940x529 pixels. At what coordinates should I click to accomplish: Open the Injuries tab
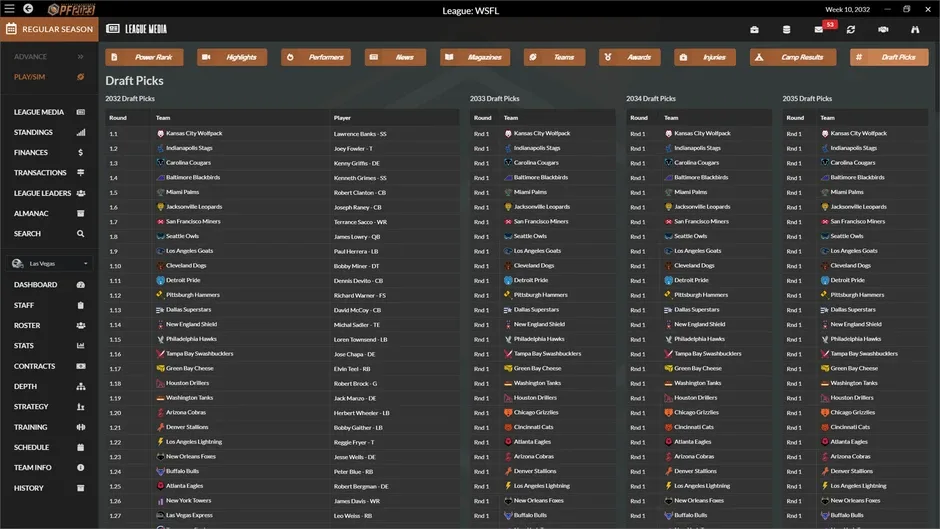(x=704, y=57)
